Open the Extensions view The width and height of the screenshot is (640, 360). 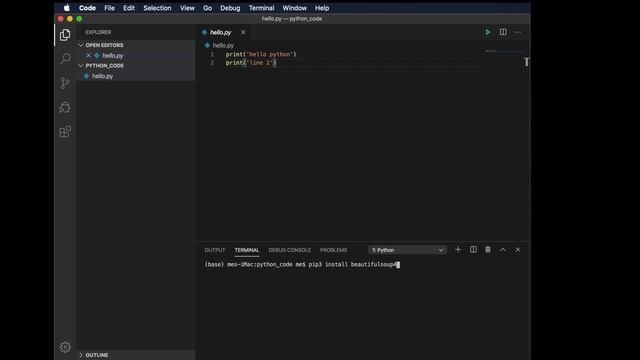point(65,132)
